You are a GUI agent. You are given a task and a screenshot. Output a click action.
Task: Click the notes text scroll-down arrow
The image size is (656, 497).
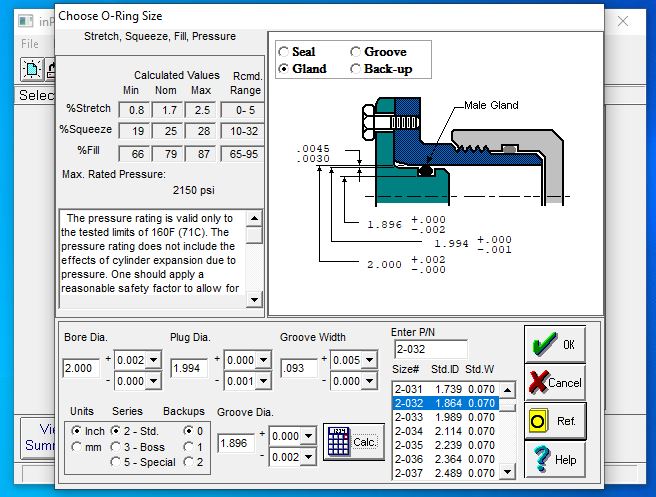coord(254,300)
